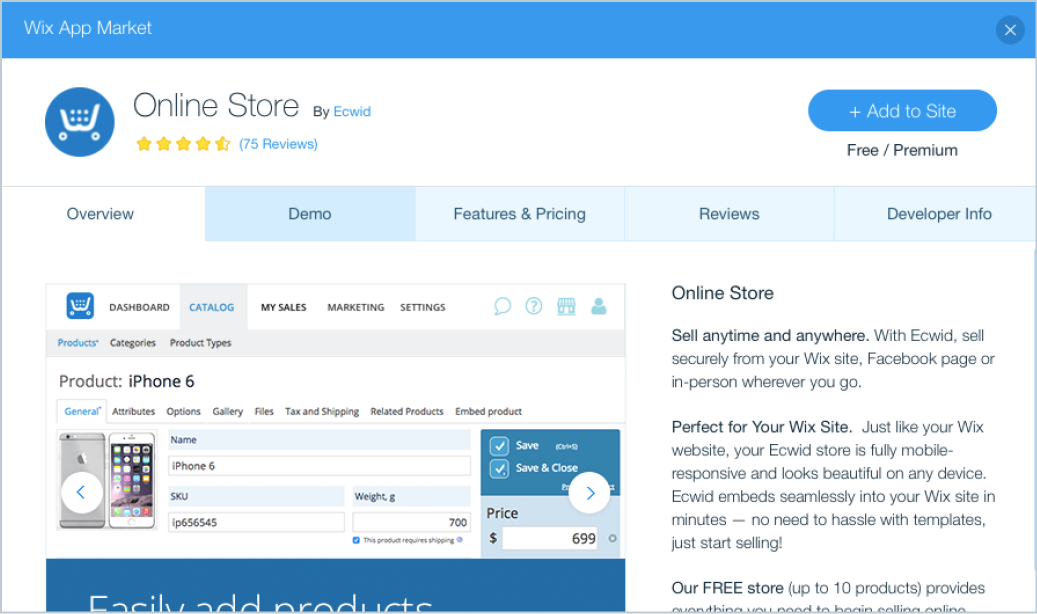Click the Name field containing iPhone 6

coord(319,466)
